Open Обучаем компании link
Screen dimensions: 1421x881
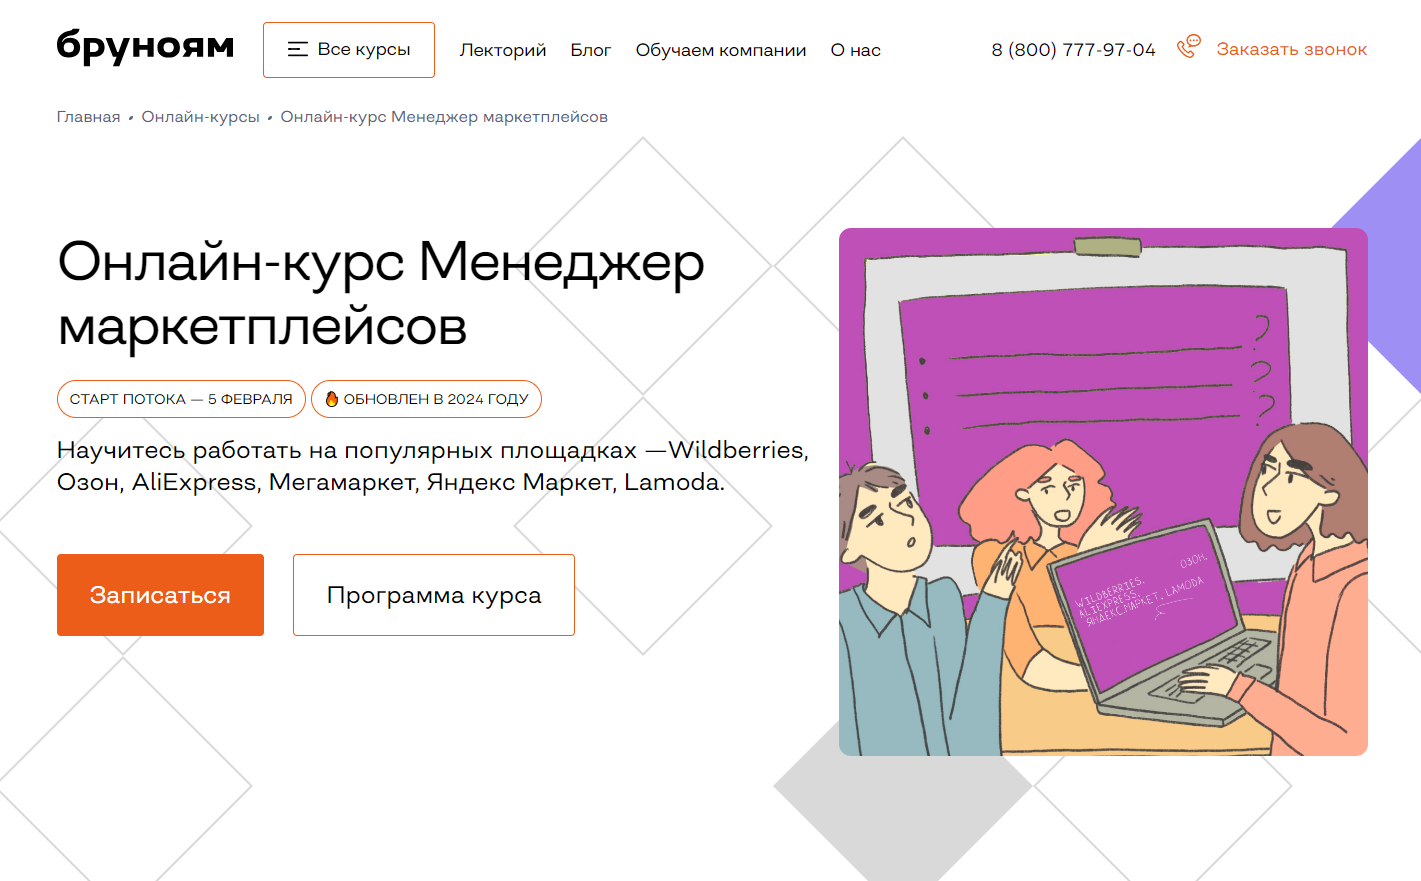click(x=721, y=50)
